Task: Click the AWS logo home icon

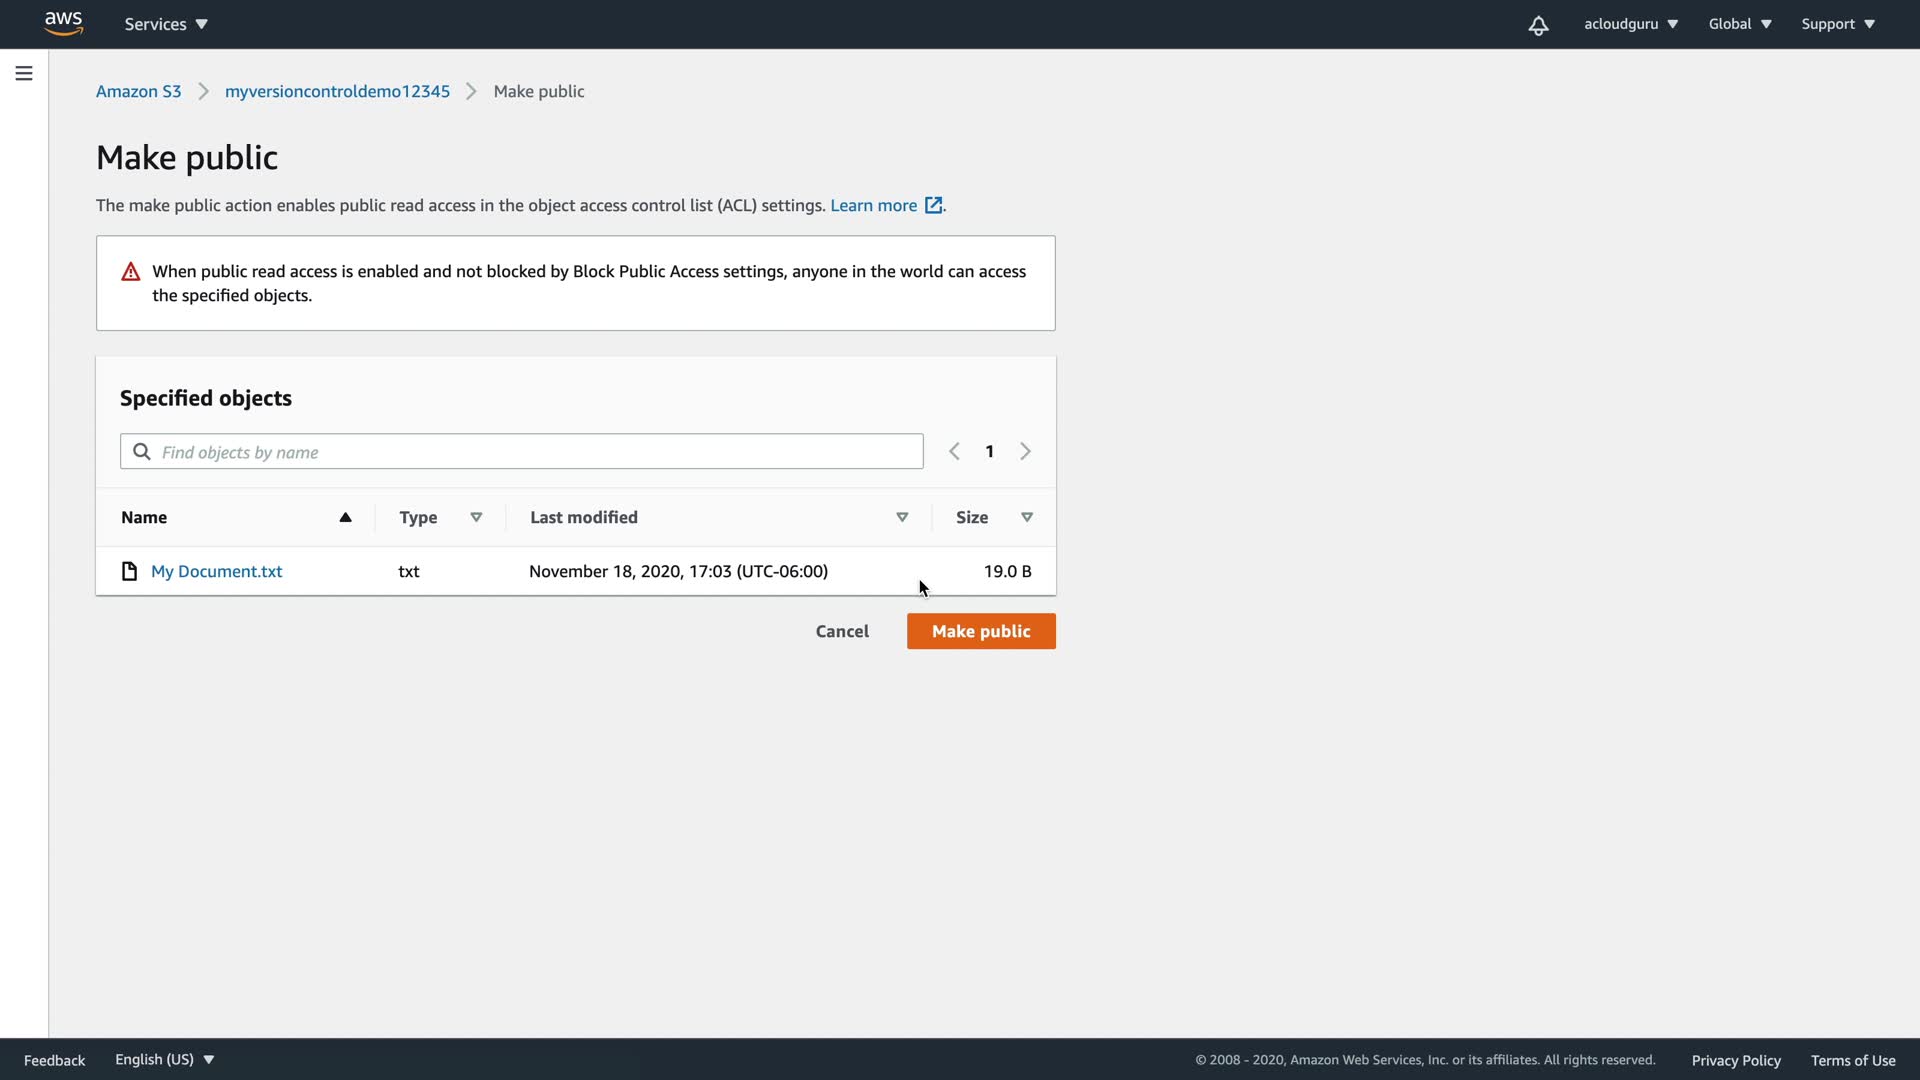Action: (x=63, y=23)
